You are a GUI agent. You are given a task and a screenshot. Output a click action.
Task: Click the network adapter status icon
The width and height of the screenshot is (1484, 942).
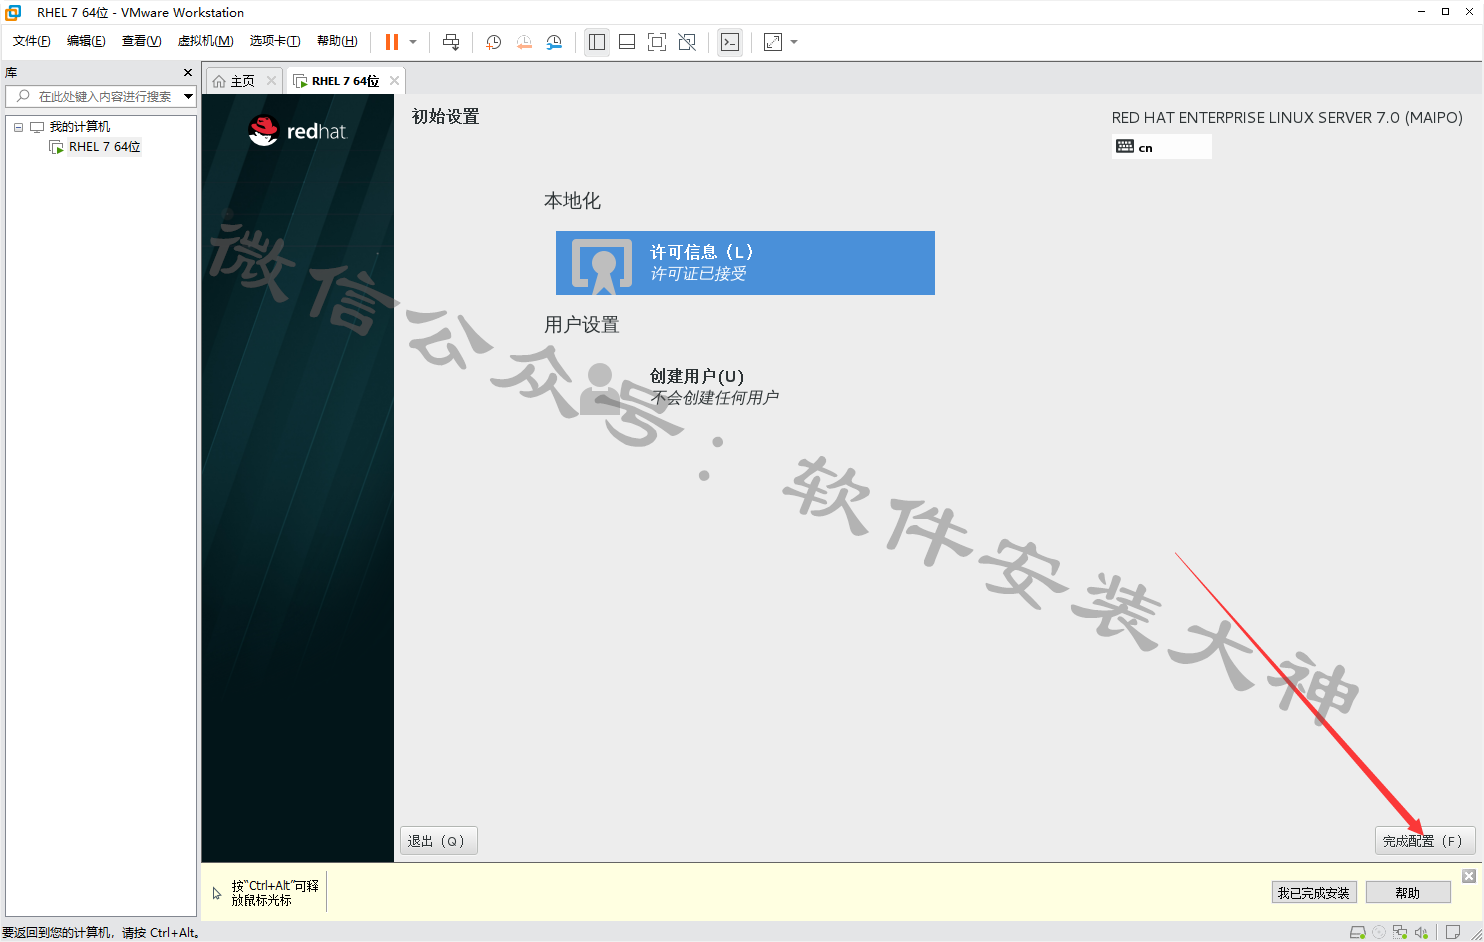pos(1400,932)
